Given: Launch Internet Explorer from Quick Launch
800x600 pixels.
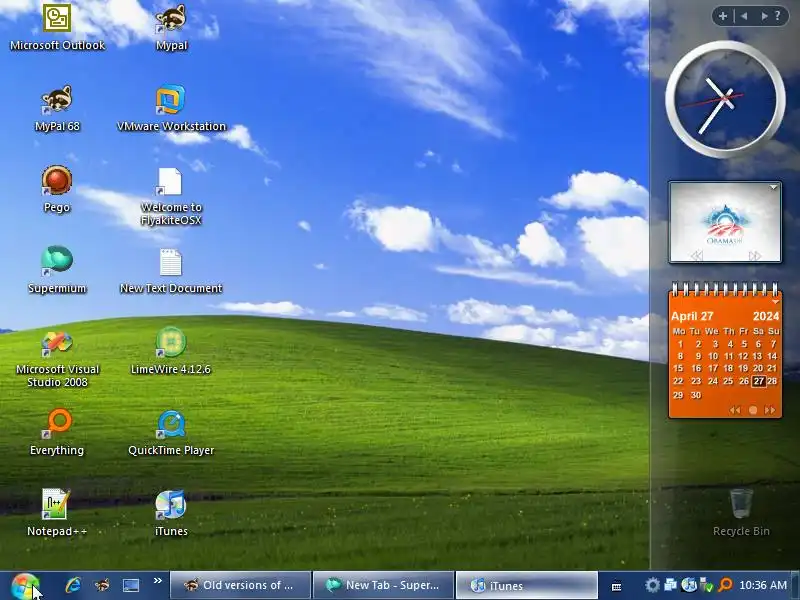Looking at the screenshot, I should 73,585.
